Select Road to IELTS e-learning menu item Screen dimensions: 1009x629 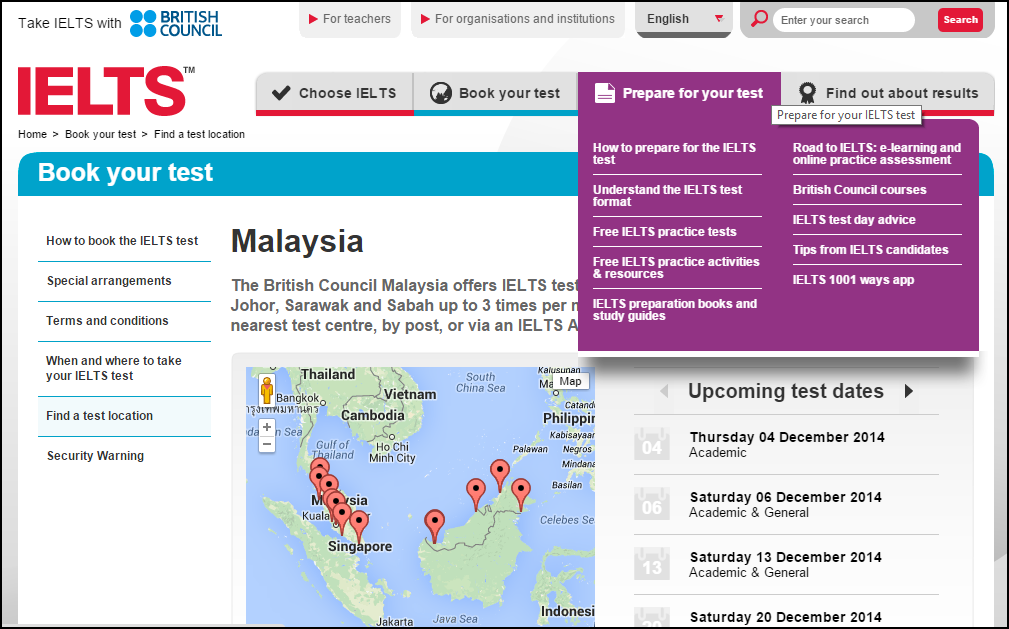coord(876,154)
